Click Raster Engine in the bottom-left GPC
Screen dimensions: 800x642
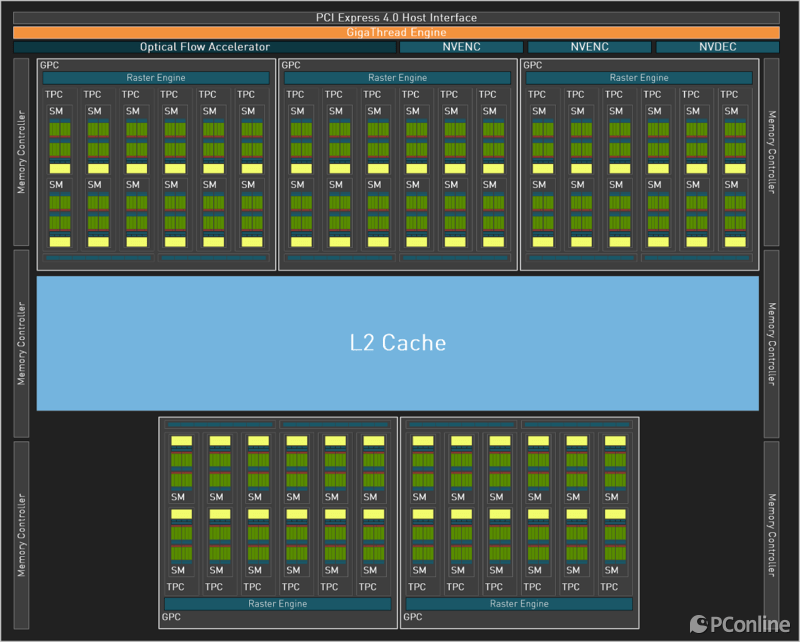[x=277, y=604]
